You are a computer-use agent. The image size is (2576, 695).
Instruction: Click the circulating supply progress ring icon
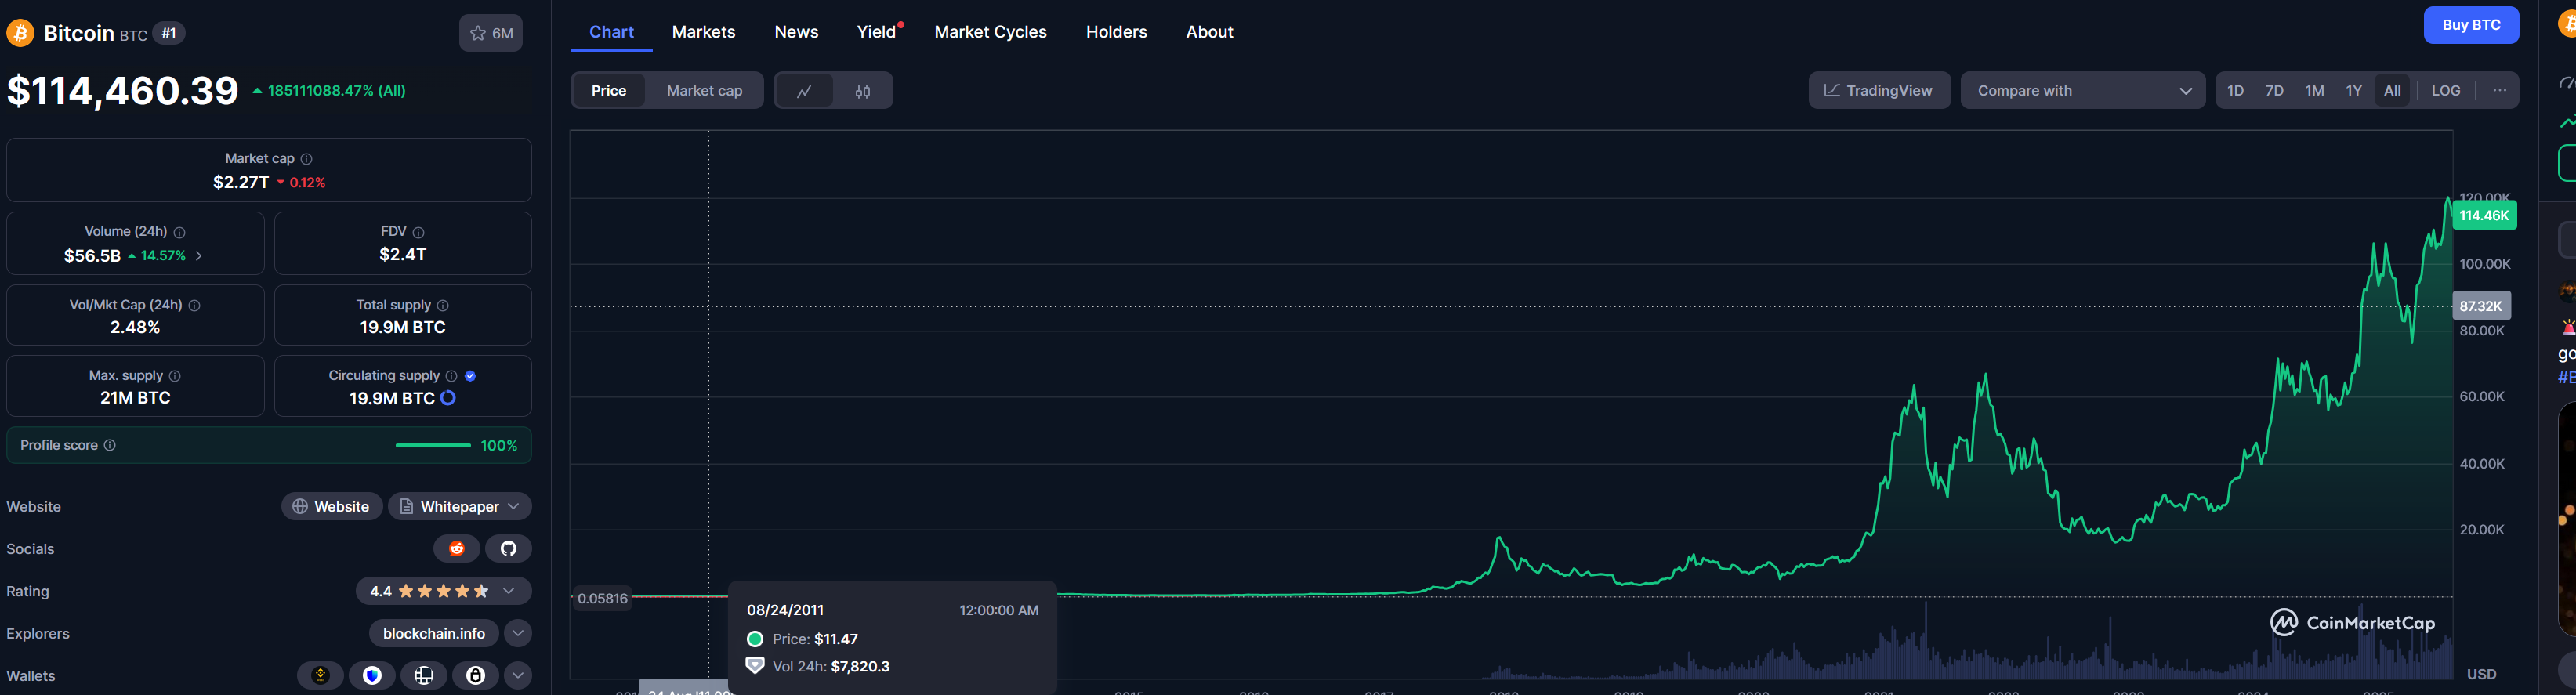pos(448,398)
